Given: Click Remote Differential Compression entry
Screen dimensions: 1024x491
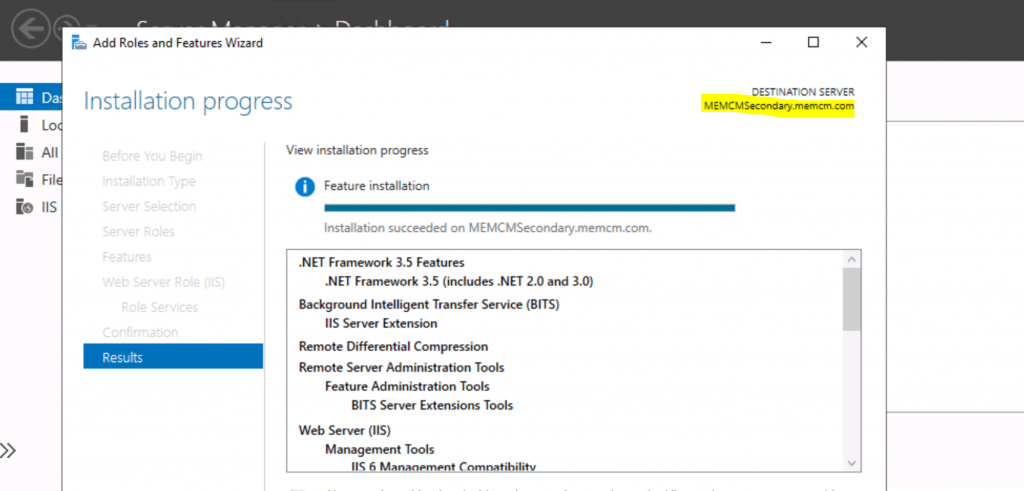Looking at the screenshot, I should coord(393,346).
